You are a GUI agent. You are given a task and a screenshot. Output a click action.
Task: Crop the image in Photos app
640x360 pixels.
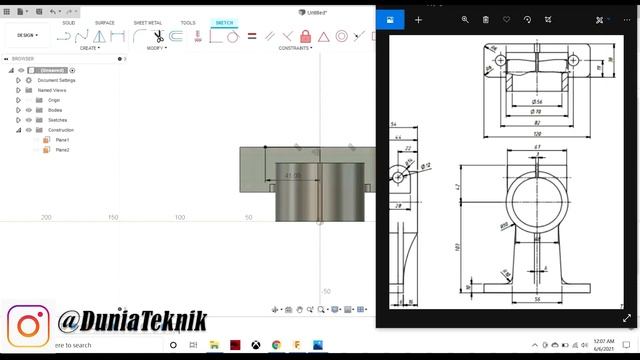[x=548, y=20]
